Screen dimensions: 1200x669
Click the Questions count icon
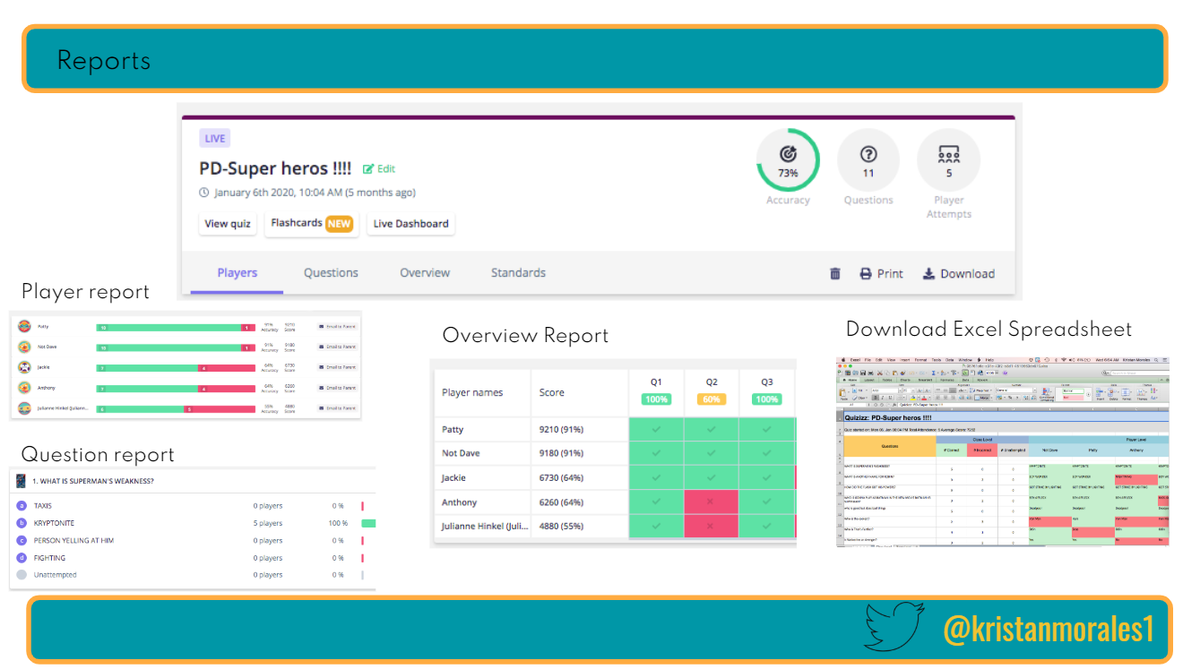pyautogui.click(x=868, y=160)
